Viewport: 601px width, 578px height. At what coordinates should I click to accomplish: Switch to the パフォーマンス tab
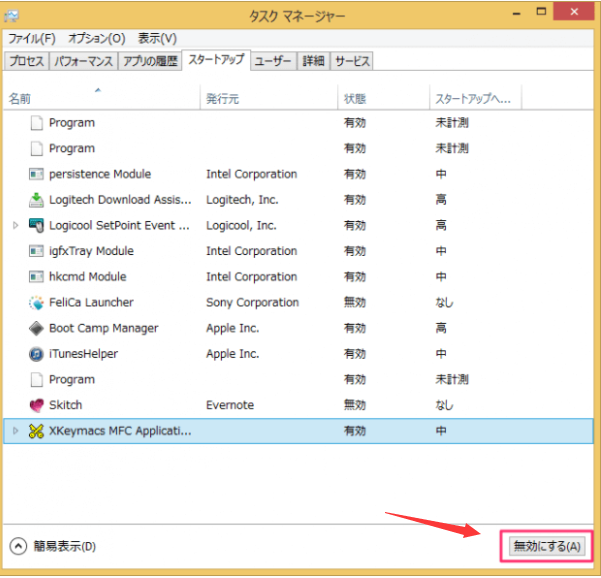tap(84, 61)
